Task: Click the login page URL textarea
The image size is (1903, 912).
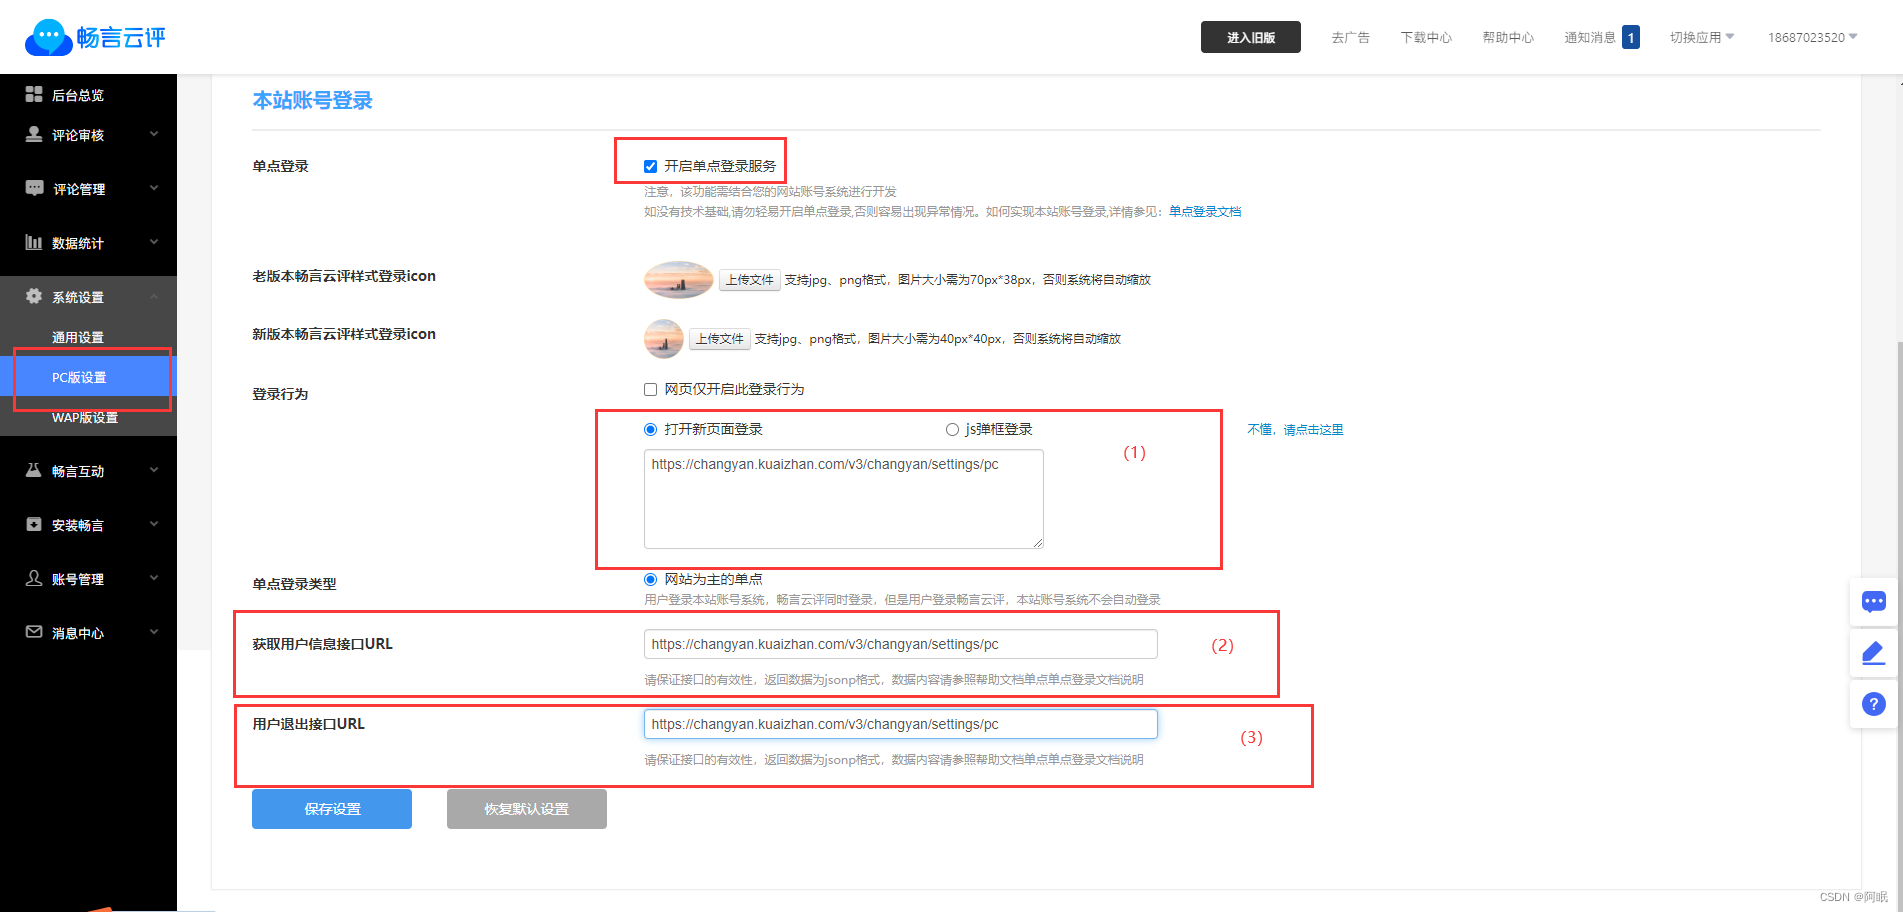Action: tap(844, 499)
